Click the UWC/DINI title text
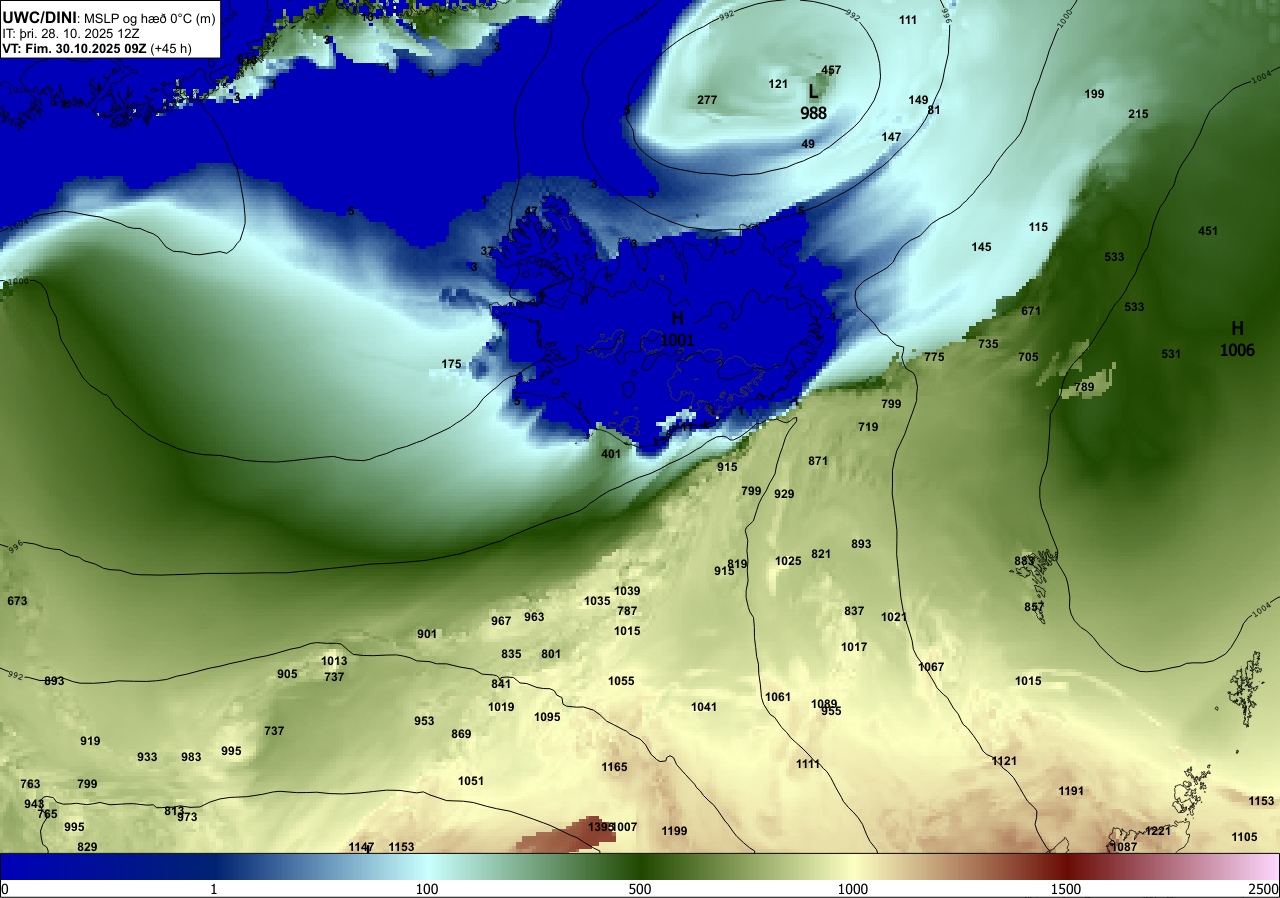 (x=39, y=17)
